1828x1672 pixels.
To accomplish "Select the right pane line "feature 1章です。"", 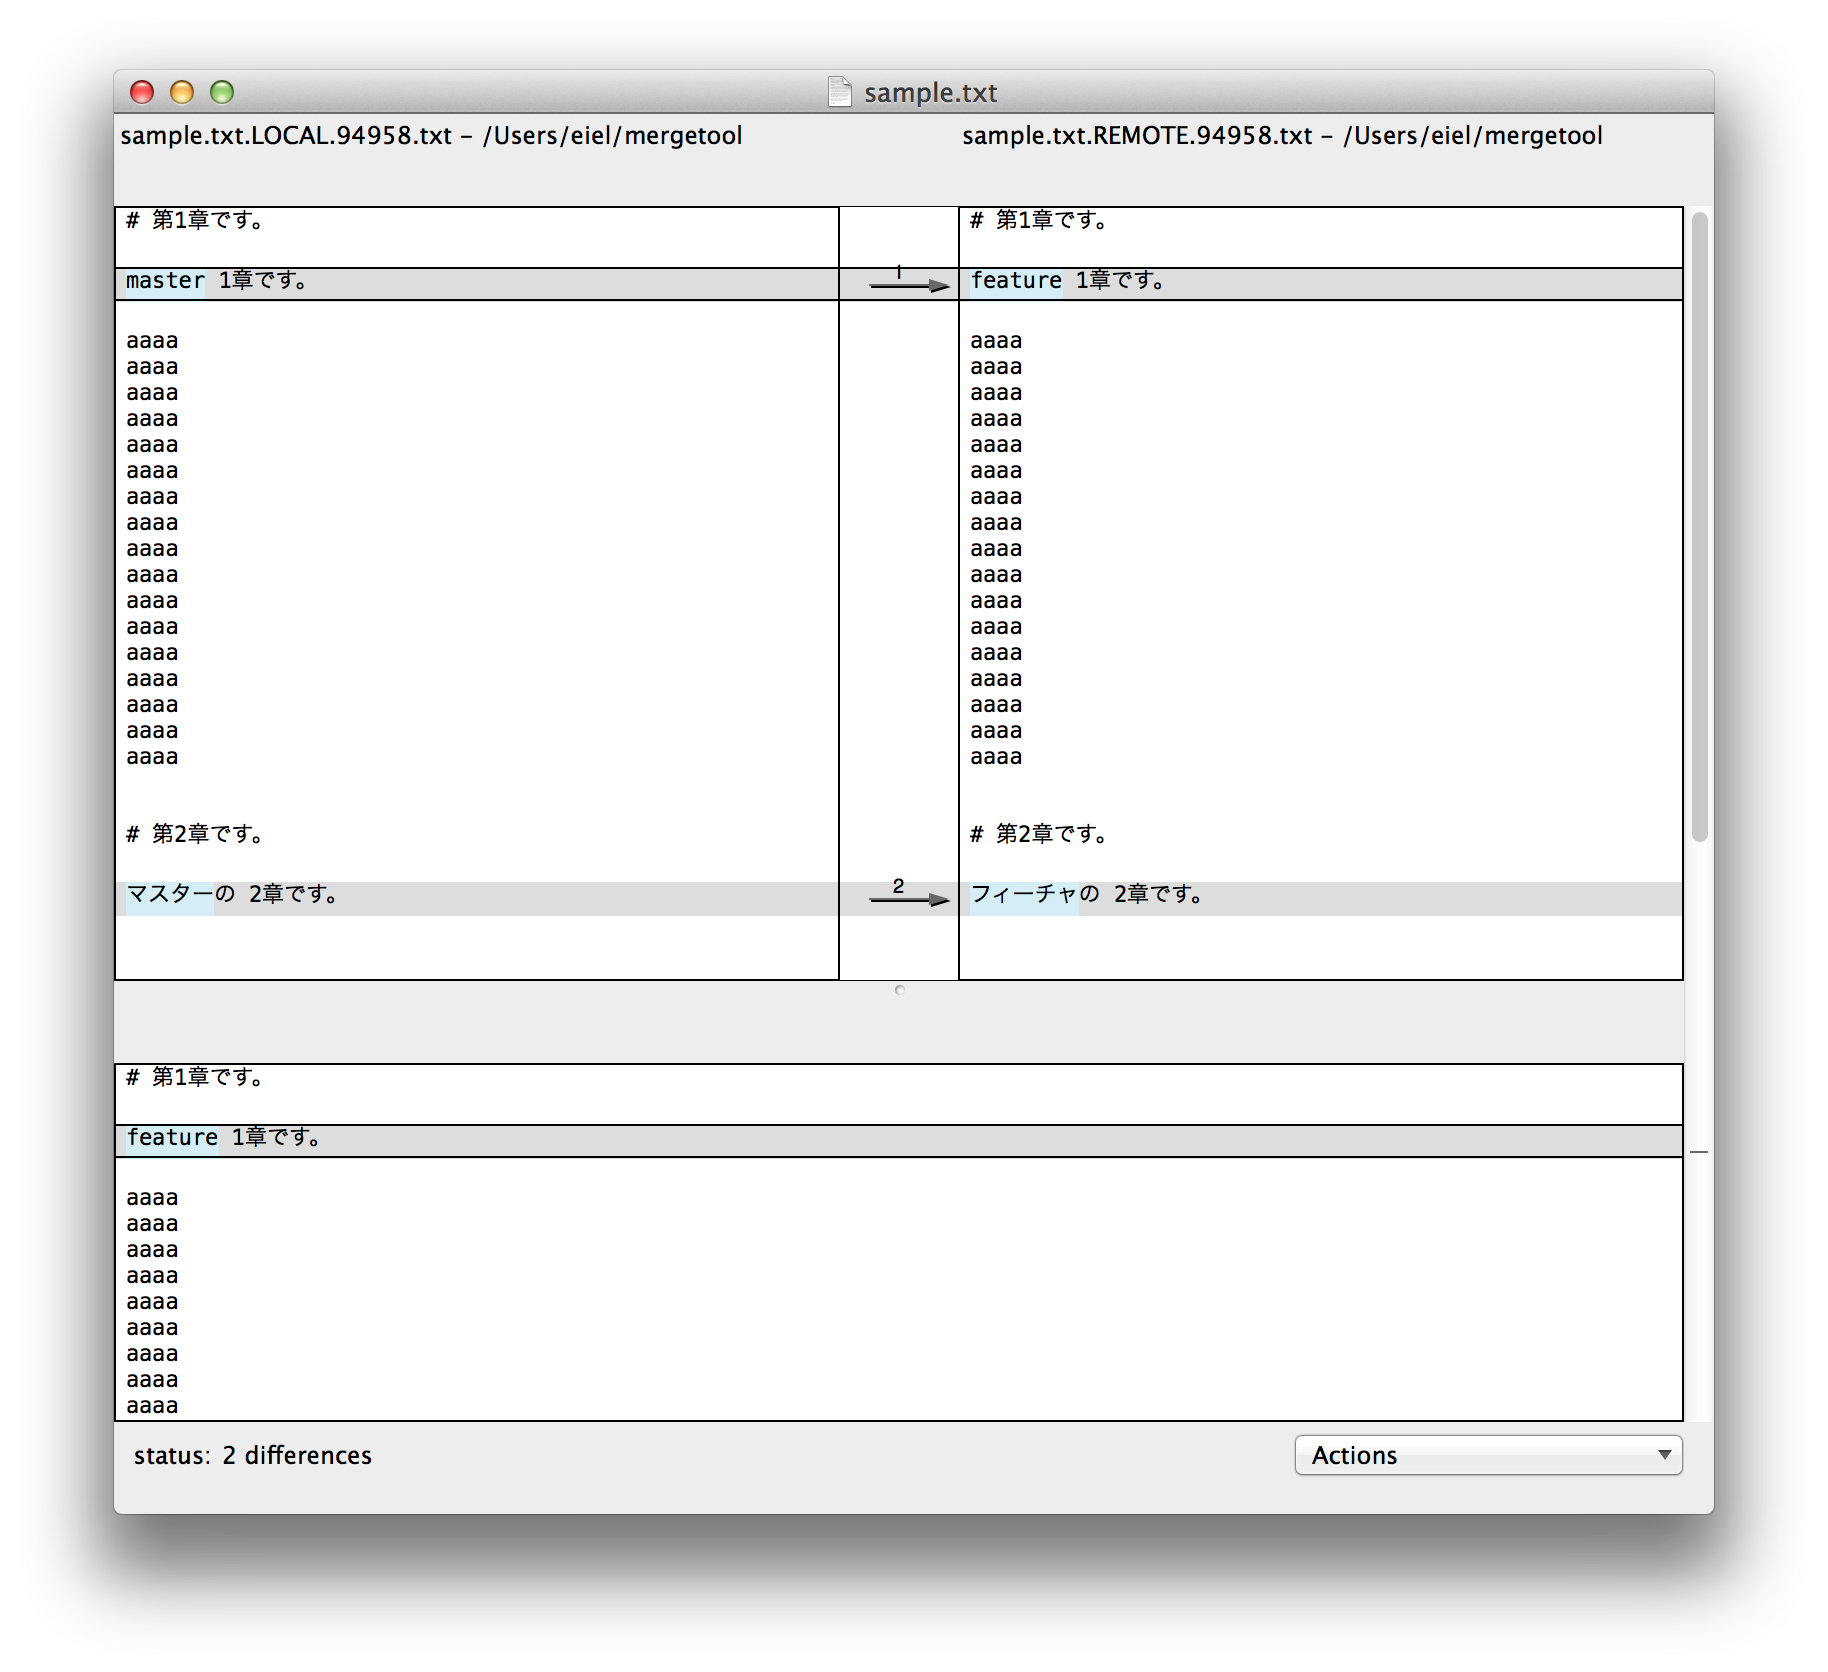I will [1321, 283].
